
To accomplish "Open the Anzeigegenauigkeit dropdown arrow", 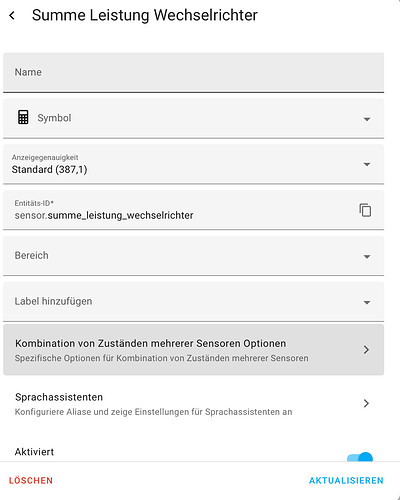I will click(367, 164).
